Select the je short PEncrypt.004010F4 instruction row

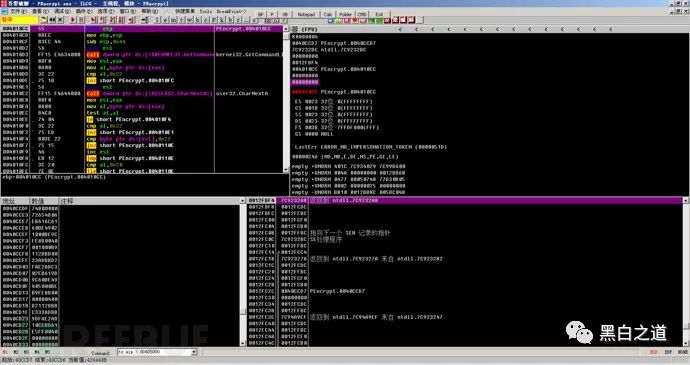[142, 119]
